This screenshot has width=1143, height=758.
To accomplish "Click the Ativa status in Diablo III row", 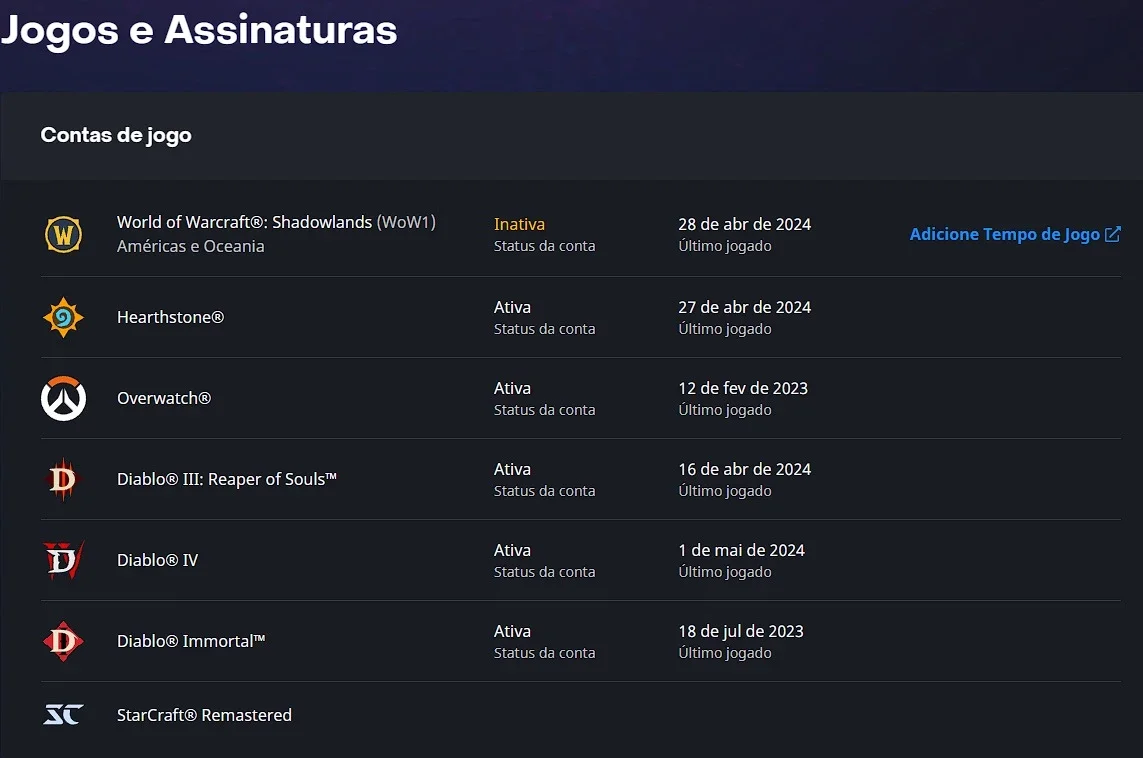I will pyautogui.click(x=512, y=469).
